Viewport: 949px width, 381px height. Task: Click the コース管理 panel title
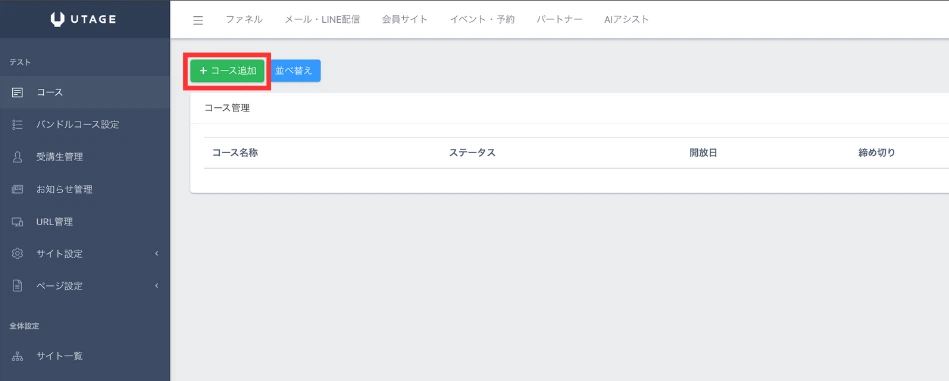[x=227, y=108]
